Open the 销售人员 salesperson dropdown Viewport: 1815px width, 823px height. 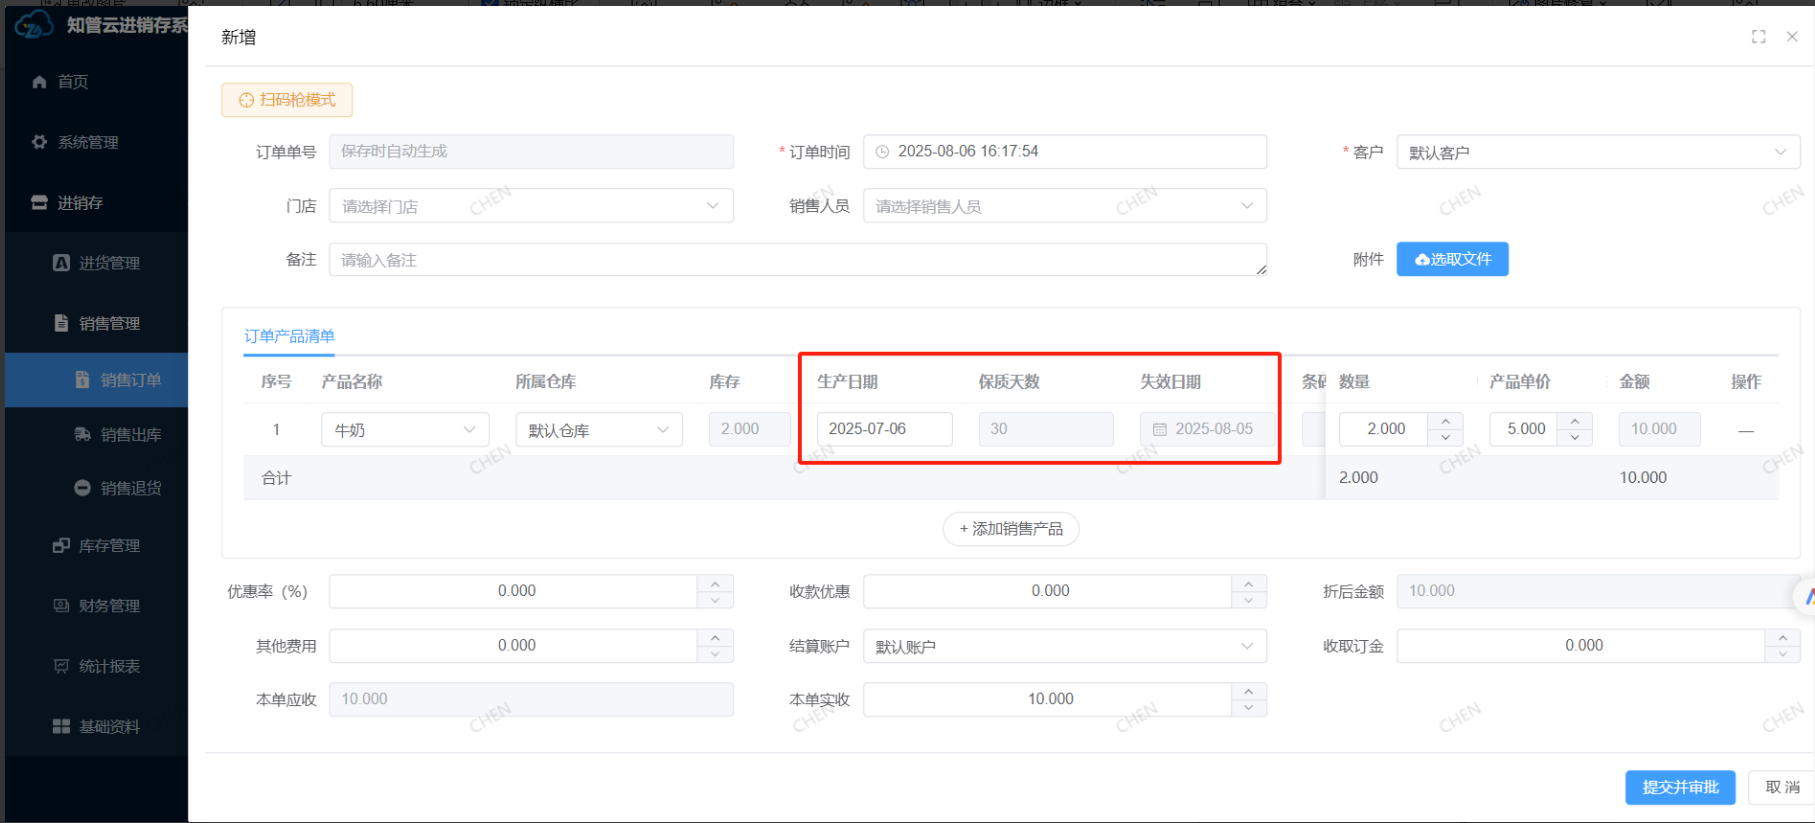tap(1064, 206)
